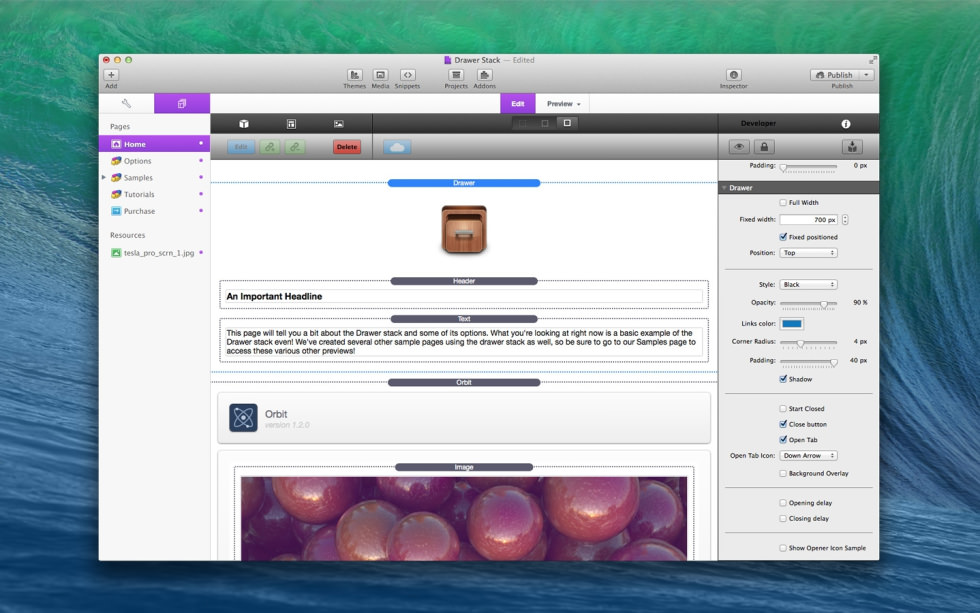Screen dimensions: 980x613
Task: Click the Add page plus button
Action: click(111, 75)
